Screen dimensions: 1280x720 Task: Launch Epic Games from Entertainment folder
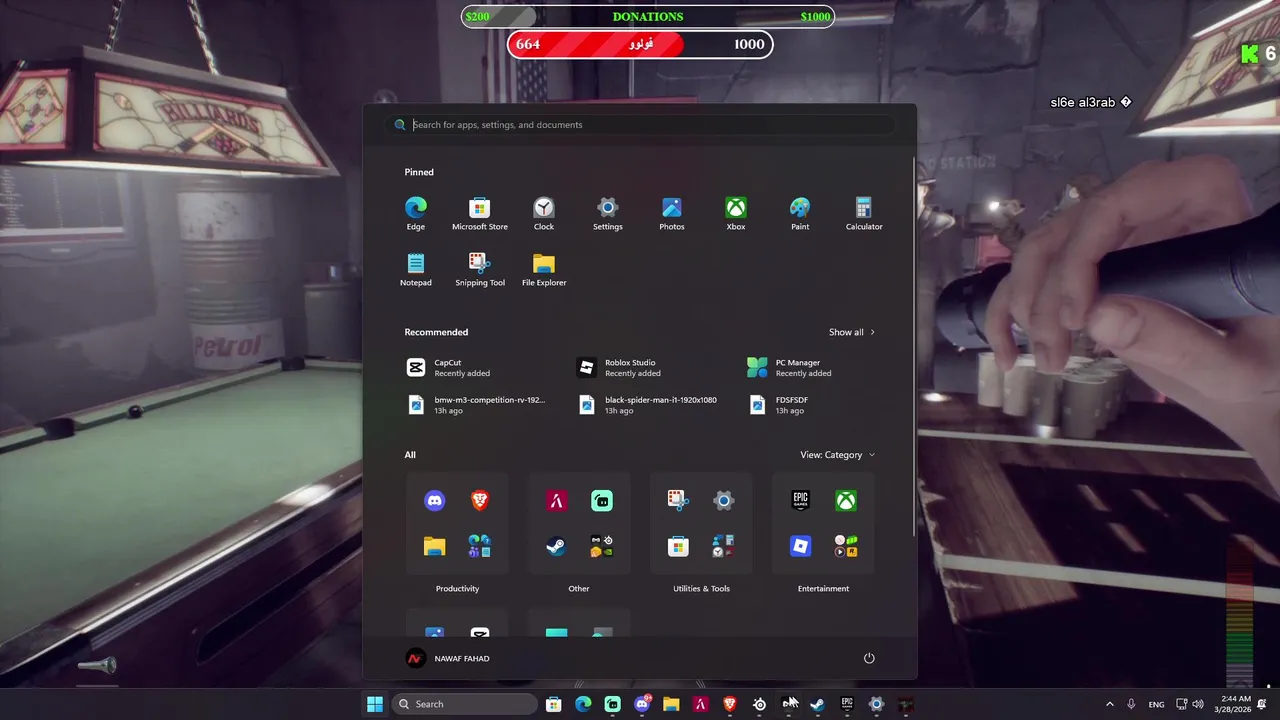tap(800, 501)
